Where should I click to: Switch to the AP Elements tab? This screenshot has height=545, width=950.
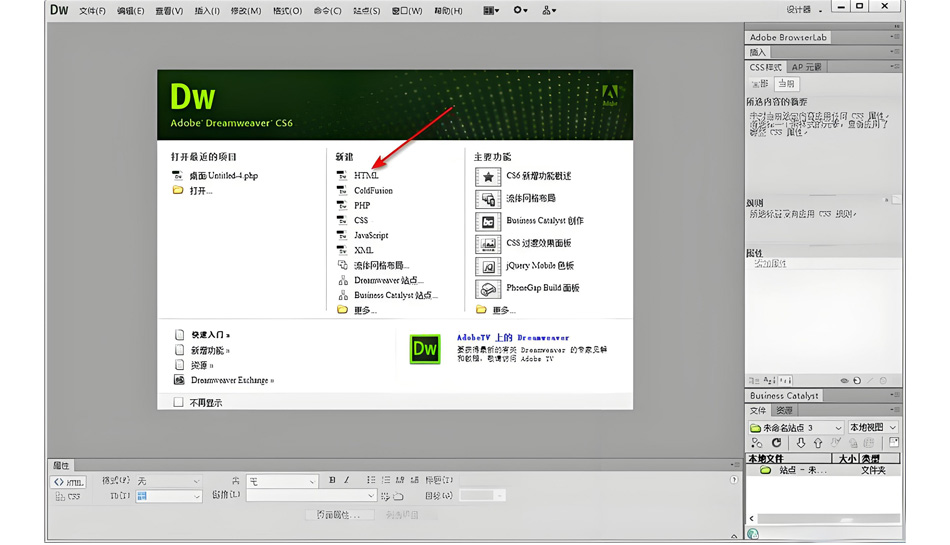coord(806,67)
